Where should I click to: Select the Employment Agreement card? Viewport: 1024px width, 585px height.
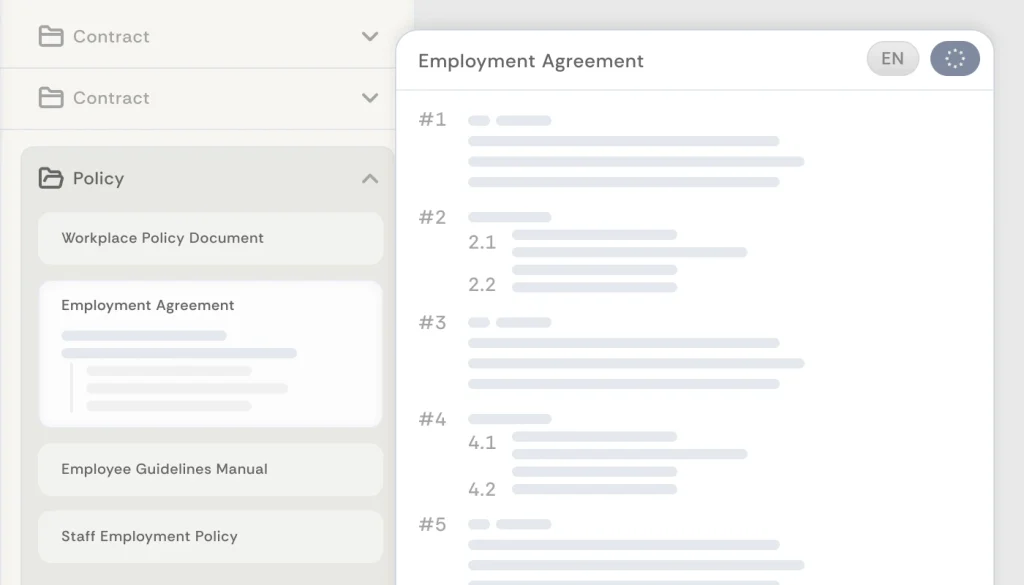(210, 353)
